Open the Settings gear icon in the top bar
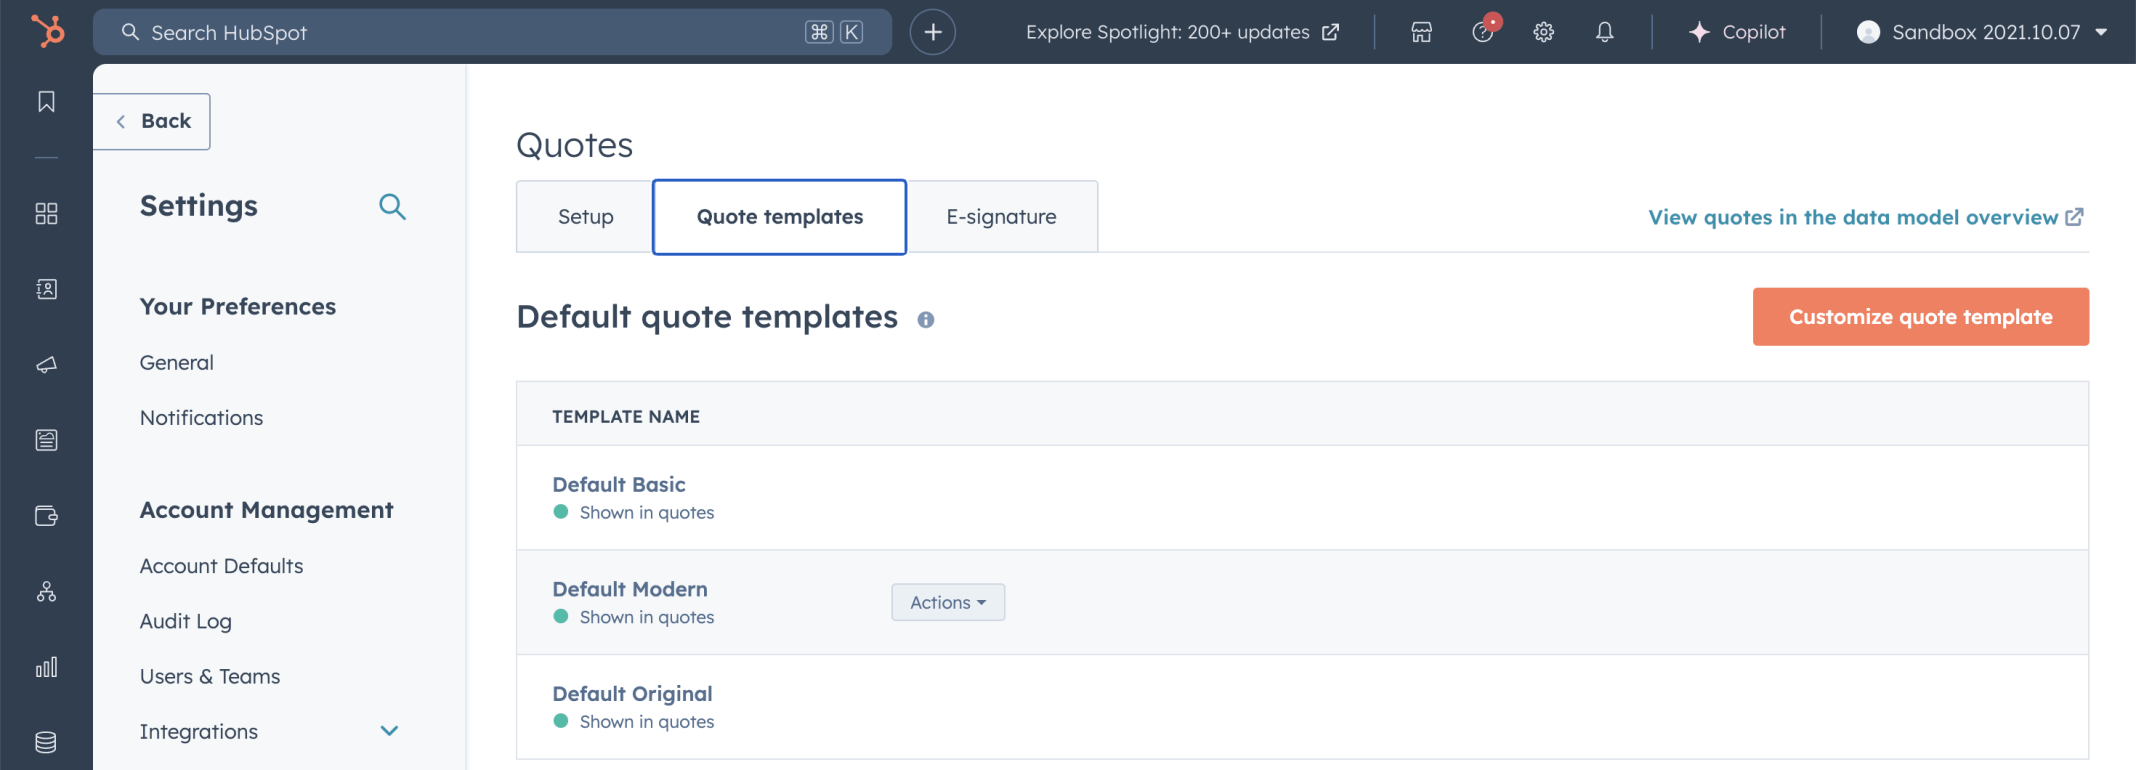 point(1544,32)
